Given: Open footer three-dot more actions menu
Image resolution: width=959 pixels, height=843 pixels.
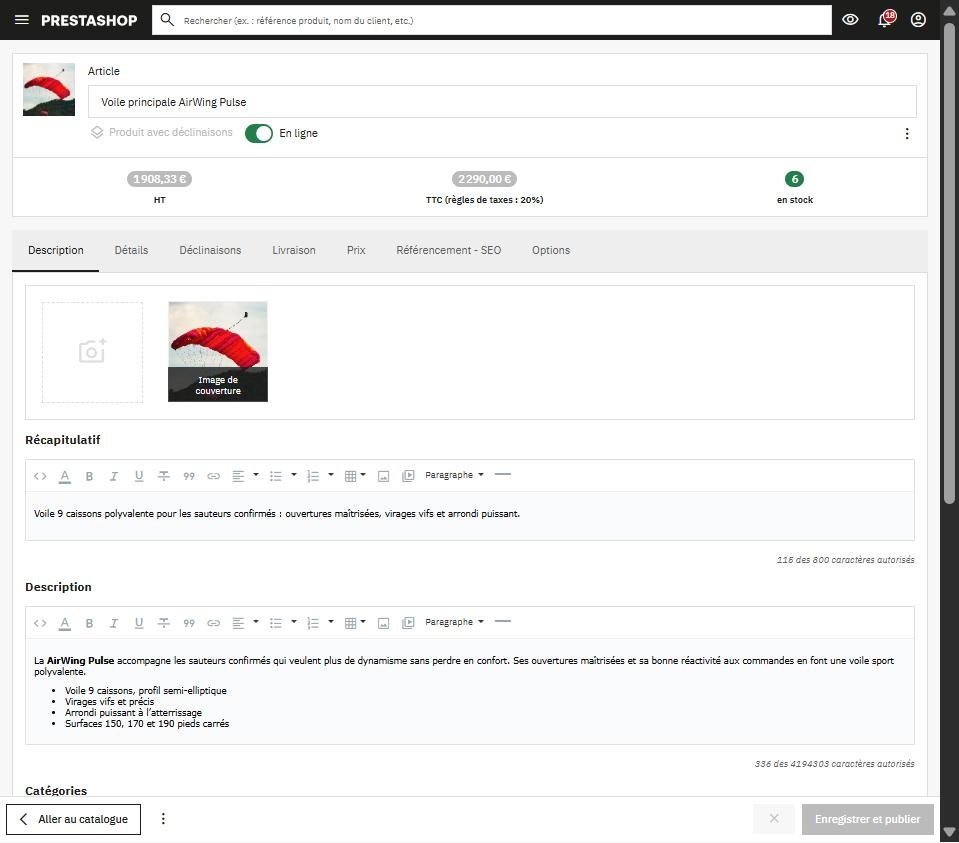Looking at the screenshot, I should [x=163, y=819].
